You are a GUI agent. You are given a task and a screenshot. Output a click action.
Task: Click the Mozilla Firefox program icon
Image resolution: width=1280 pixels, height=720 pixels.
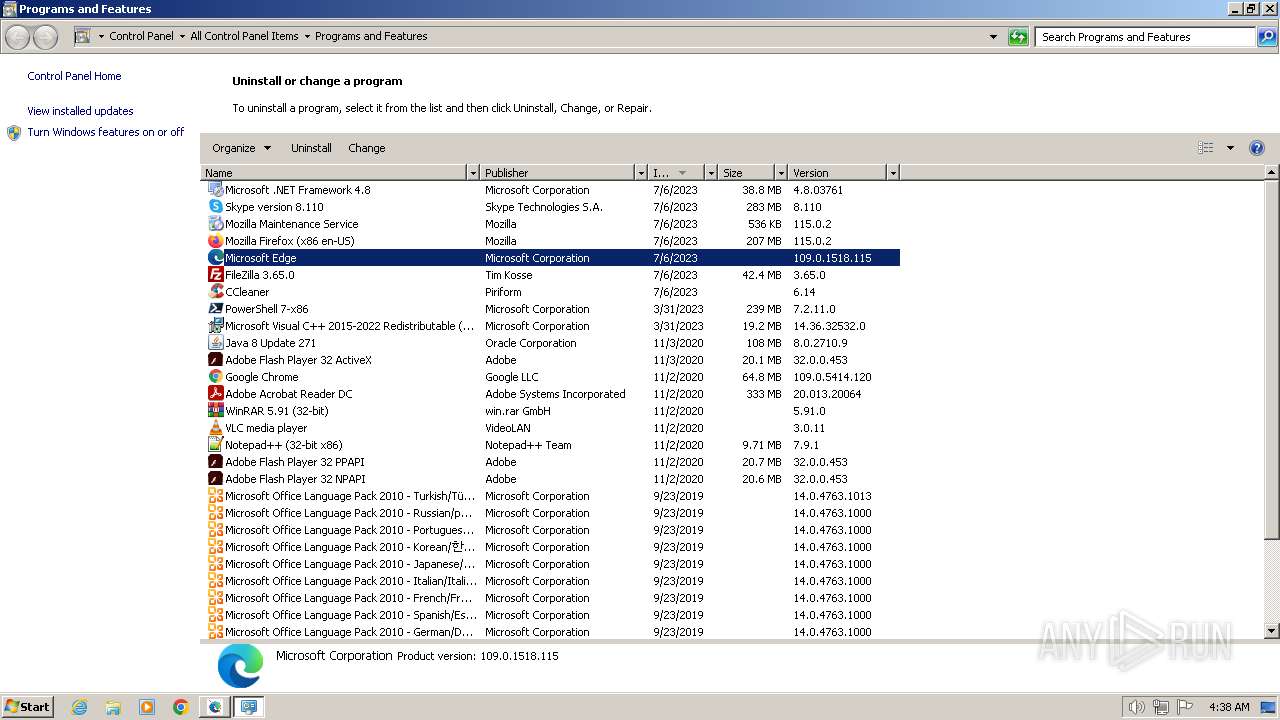pos(215,241)
